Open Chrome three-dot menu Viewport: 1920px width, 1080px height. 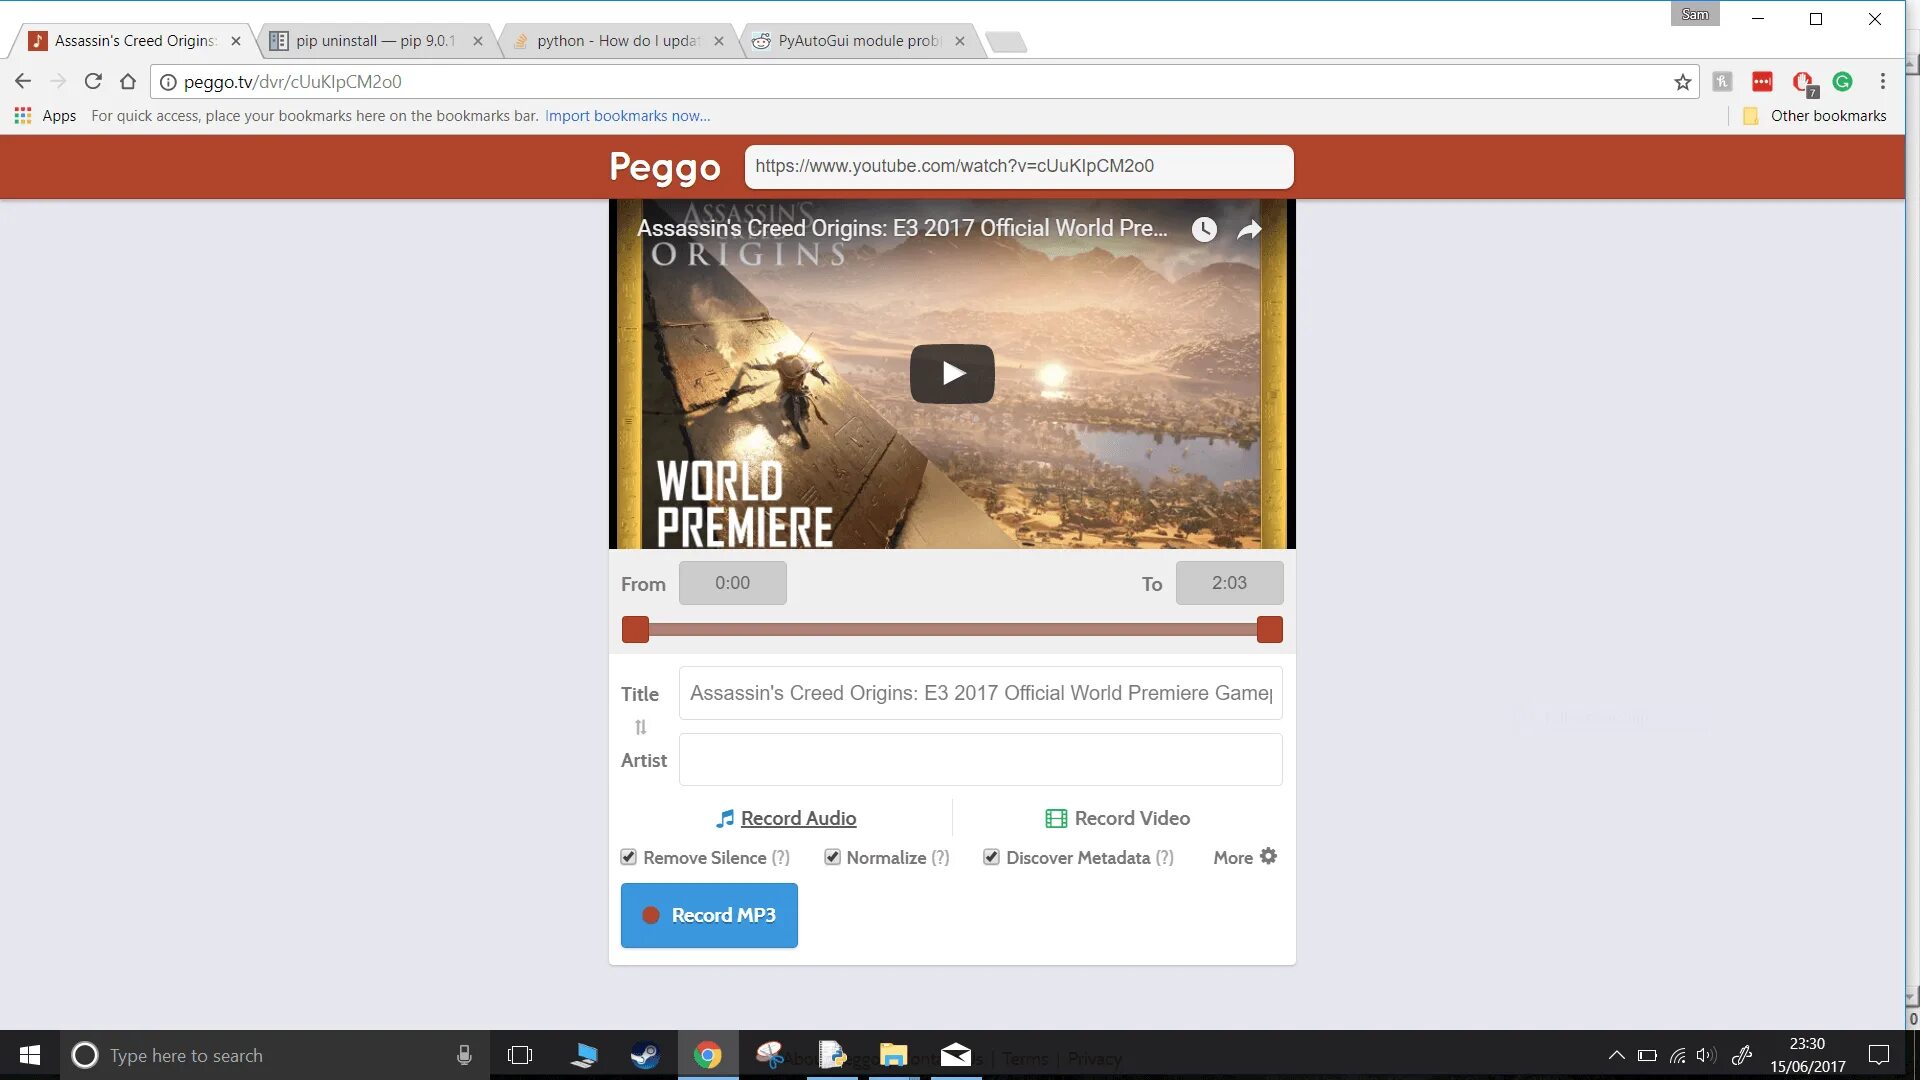tap(1882, 82)
